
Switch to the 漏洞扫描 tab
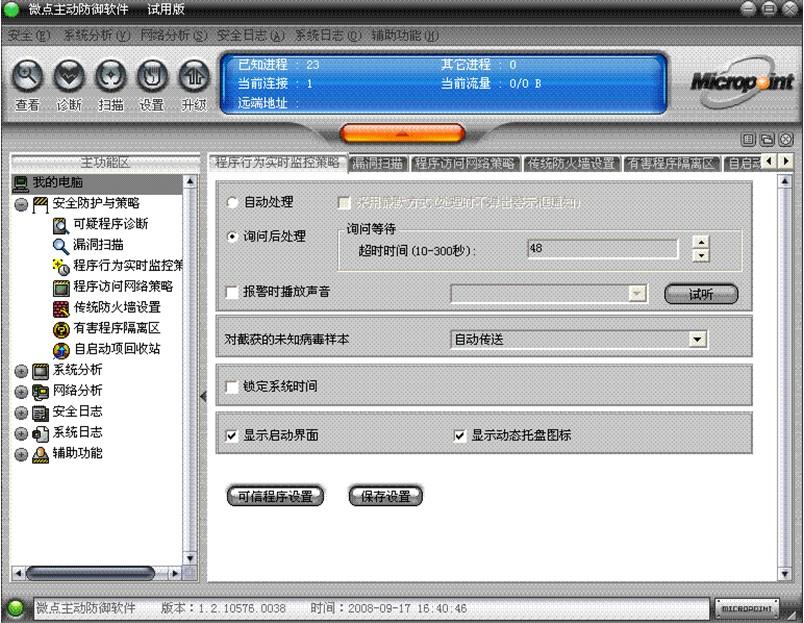(378, 164)
